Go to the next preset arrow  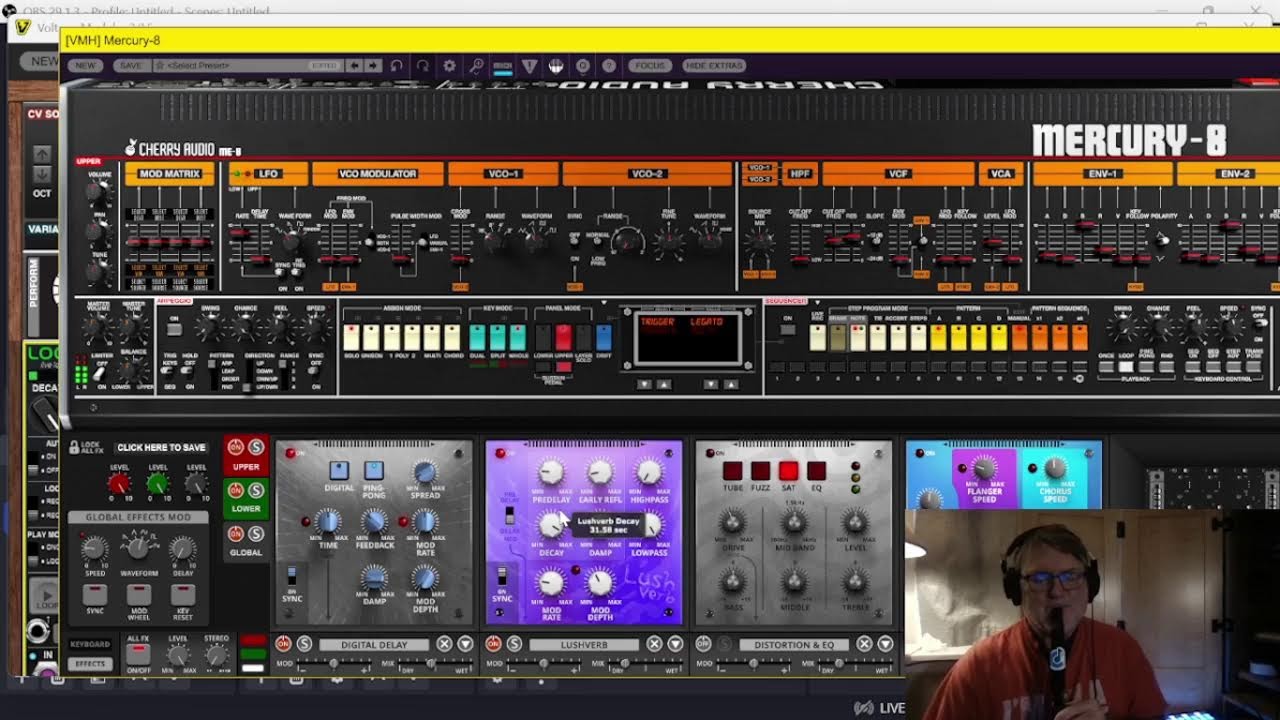(x=373, y=66)
